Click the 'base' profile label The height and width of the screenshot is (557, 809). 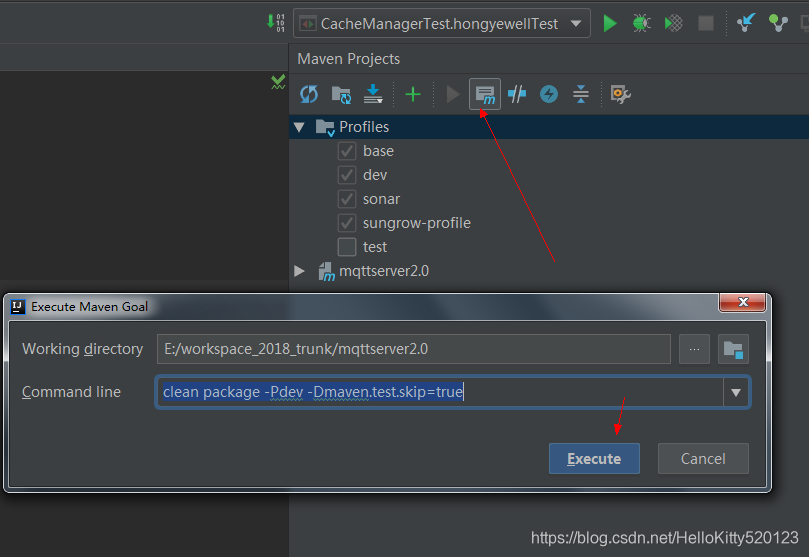[378, 151]
